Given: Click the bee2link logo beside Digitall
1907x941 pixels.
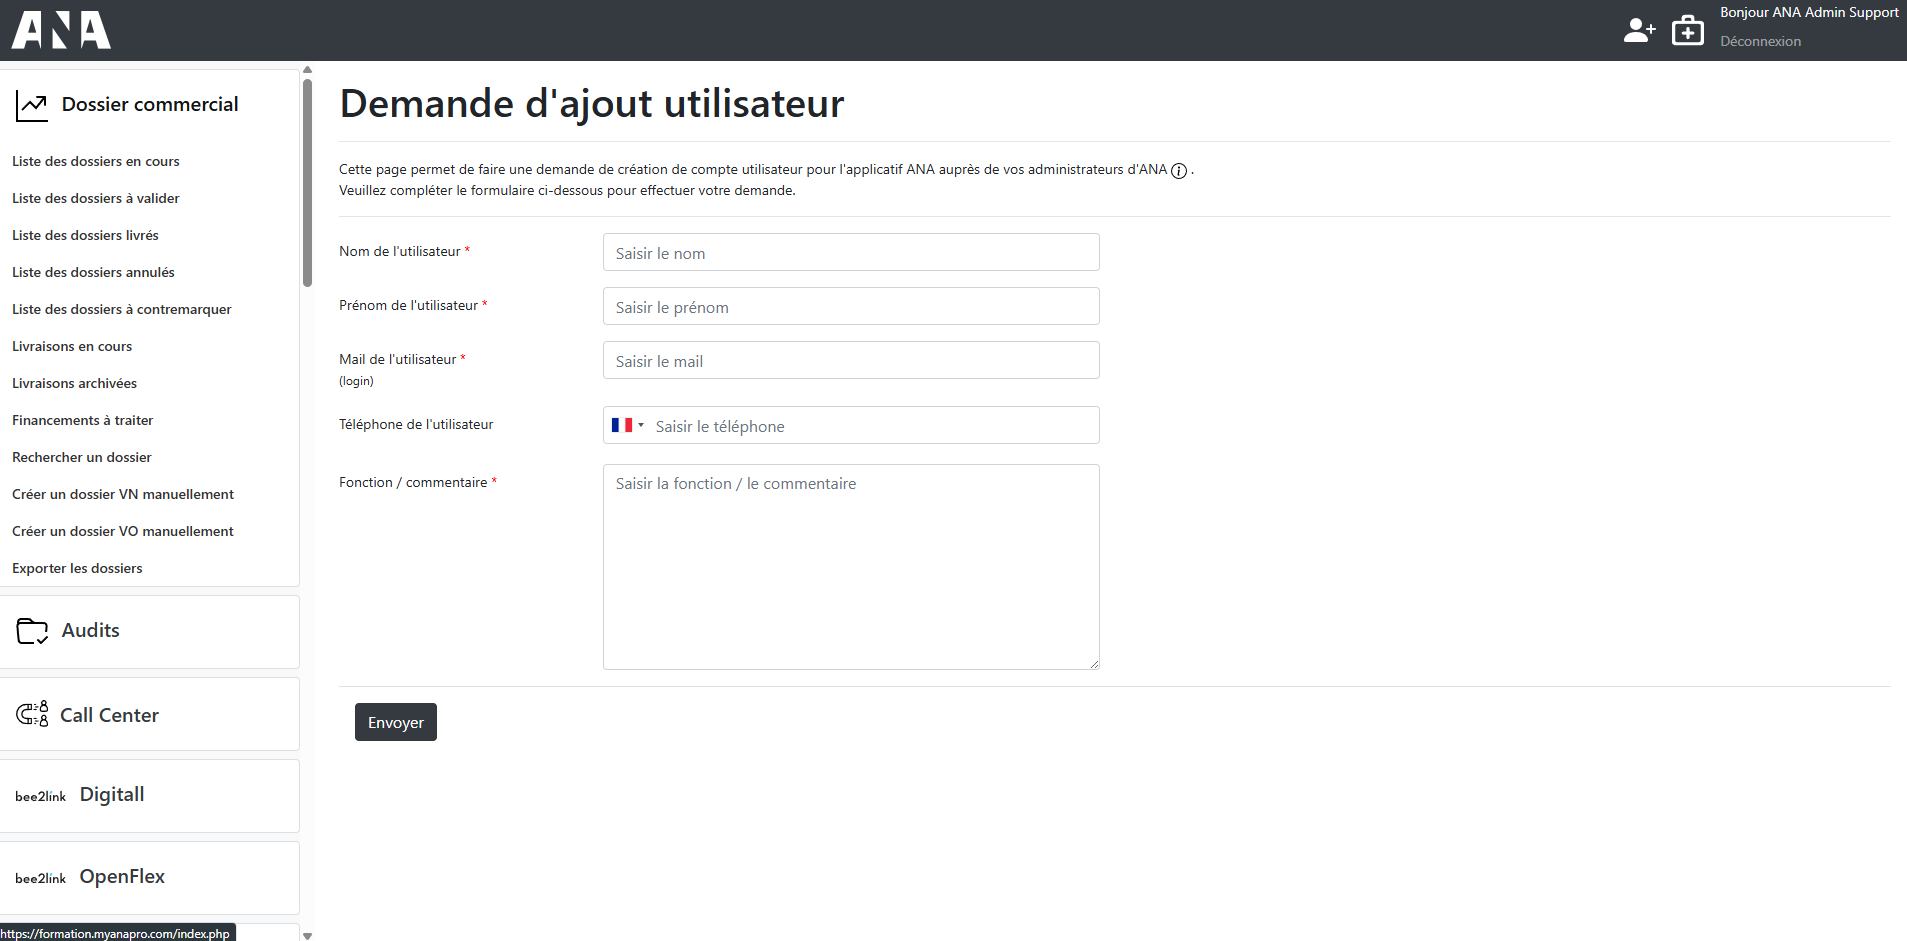Looking at the screenshot, I should (x=41, y=796).
